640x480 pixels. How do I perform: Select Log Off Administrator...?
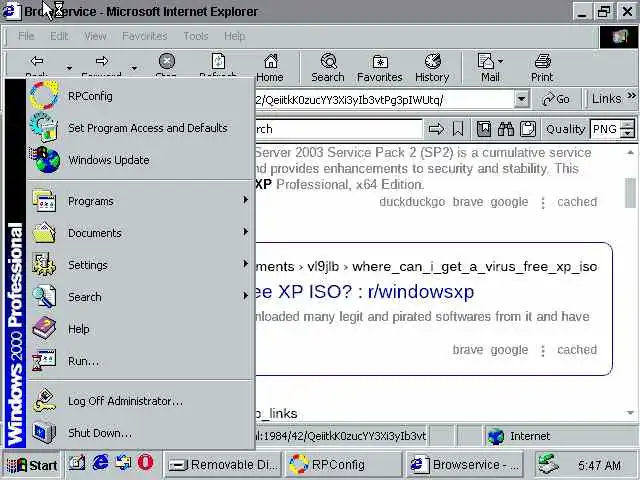[x=140, y=401]
